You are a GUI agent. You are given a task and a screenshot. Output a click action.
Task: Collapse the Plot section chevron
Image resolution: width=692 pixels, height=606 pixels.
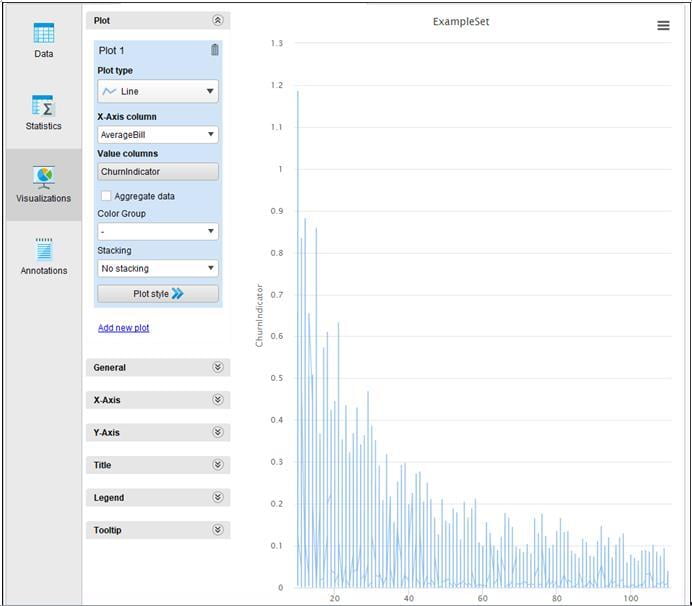click(x=218, y=20)
